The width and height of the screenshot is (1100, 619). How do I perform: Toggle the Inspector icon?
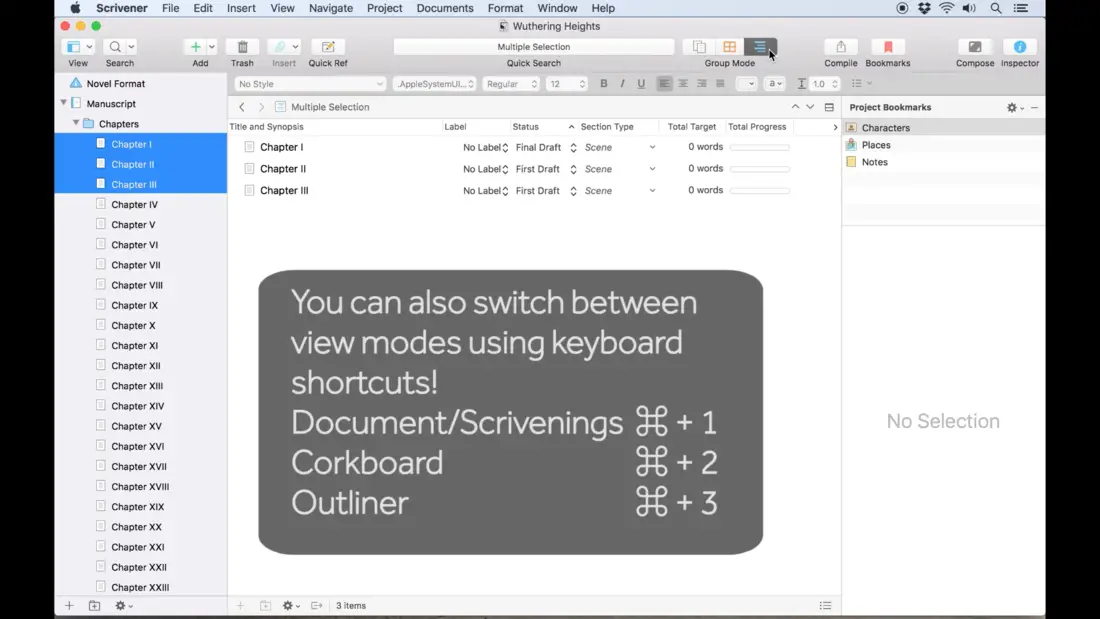(1020, 47)
